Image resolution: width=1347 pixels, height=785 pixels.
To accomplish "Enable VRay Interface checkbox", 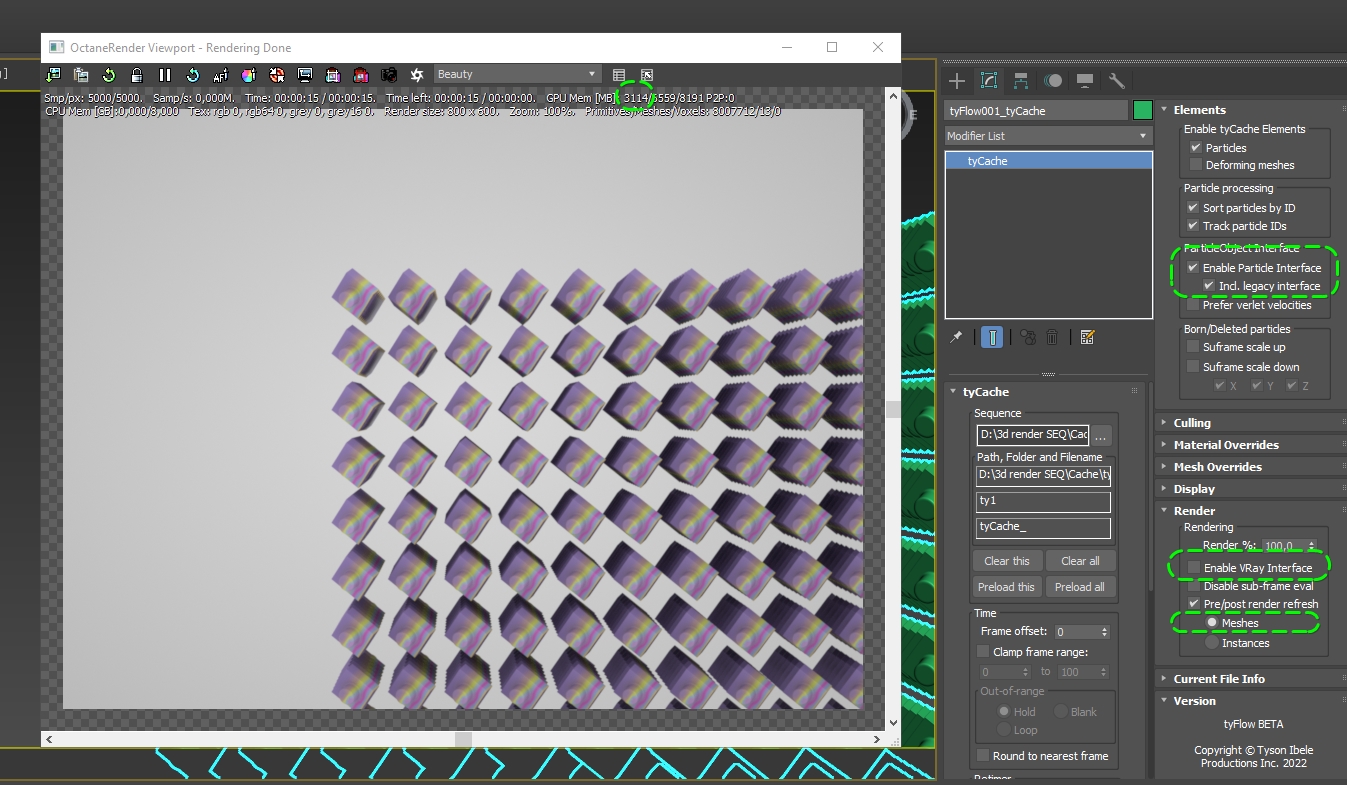I will tap(1194, 568).
